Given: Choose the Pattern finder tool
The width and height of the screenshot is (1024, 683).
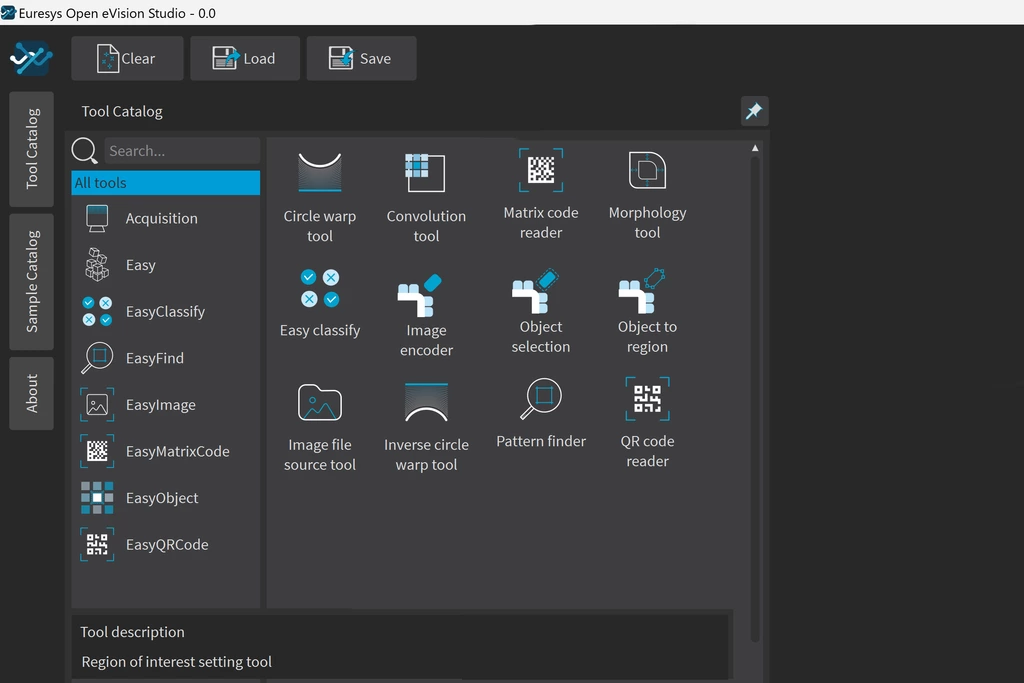Looking at the screenshot, I should (541, 400).
